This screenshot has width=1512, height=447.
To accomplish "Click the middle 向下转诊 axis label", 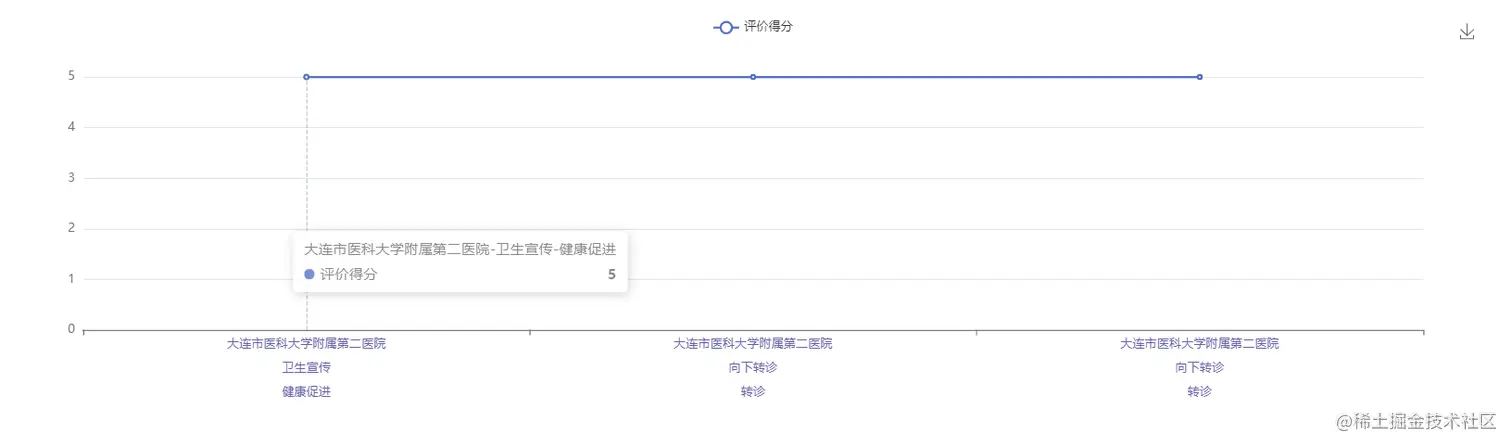I will tap(753, 368).
